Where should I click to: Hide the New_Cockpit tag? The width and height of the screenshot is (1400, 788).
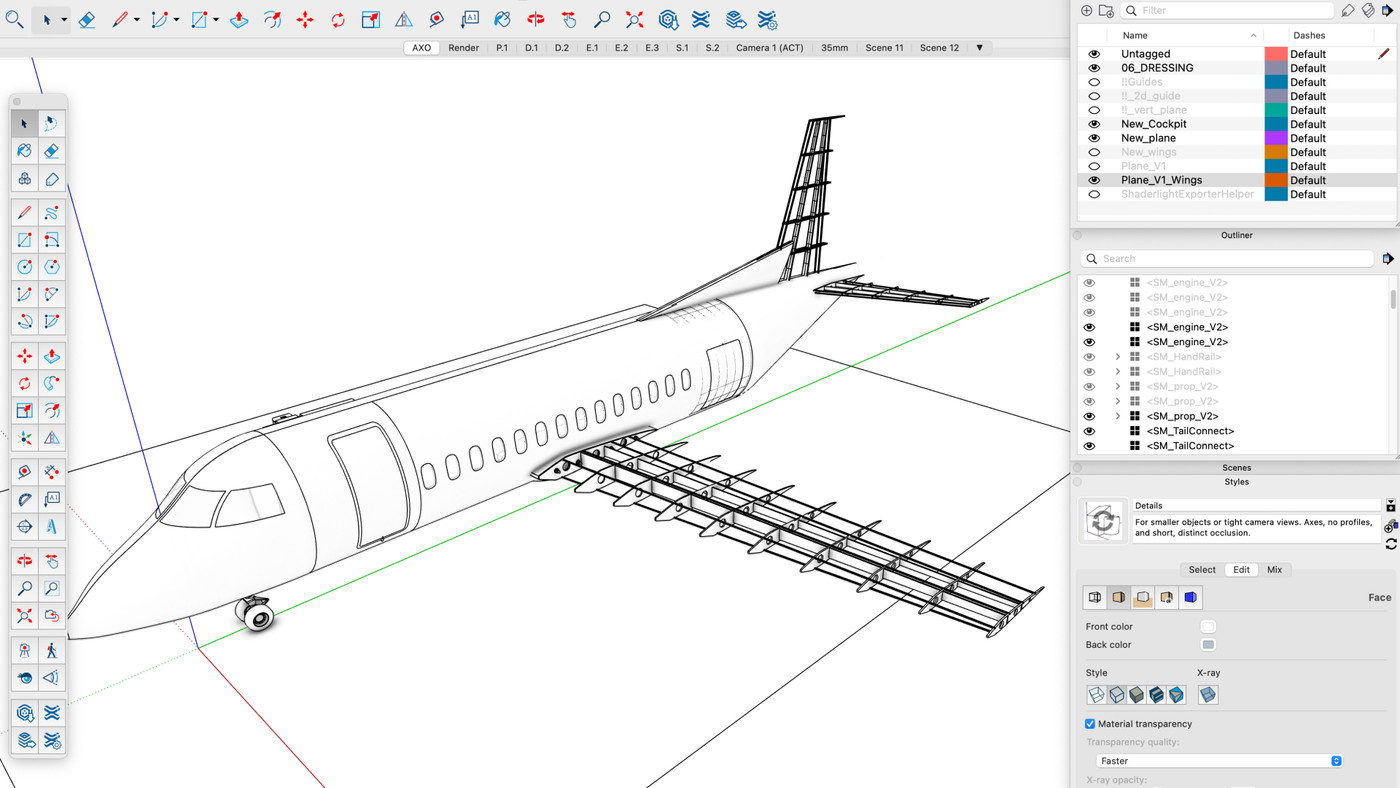(x=1094, y=124)
